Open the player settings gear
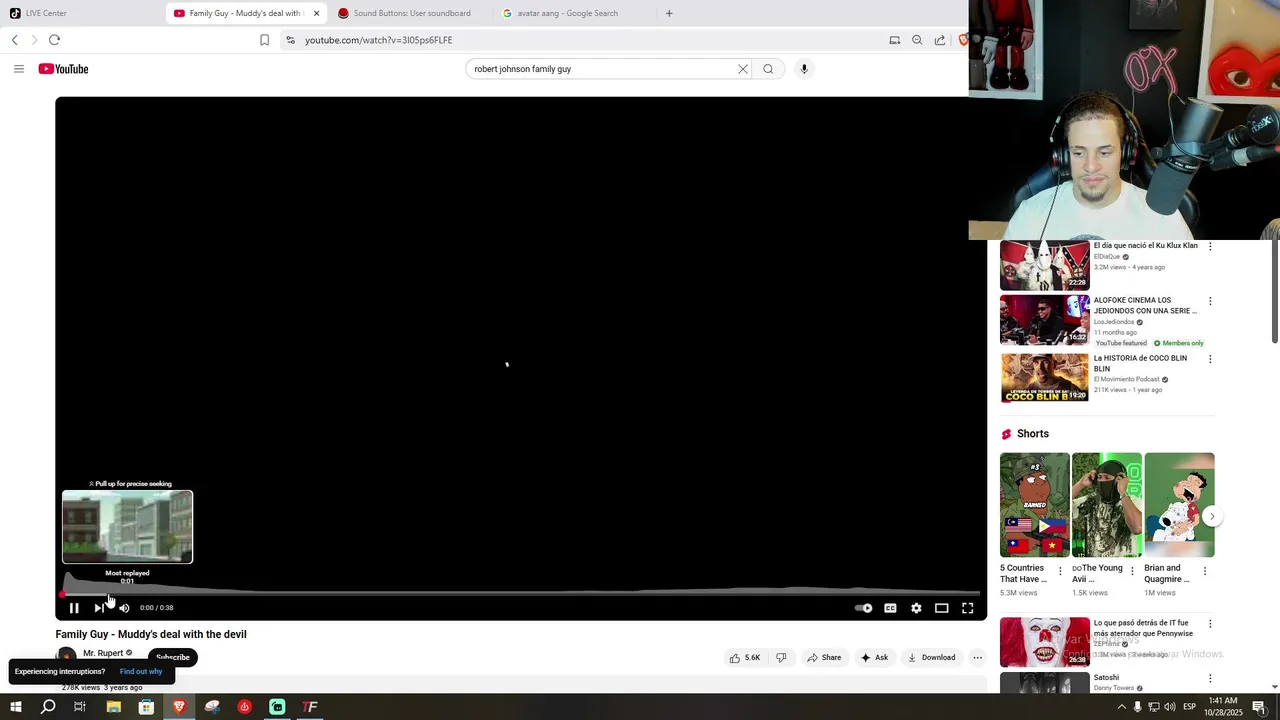 pos(916,608)
